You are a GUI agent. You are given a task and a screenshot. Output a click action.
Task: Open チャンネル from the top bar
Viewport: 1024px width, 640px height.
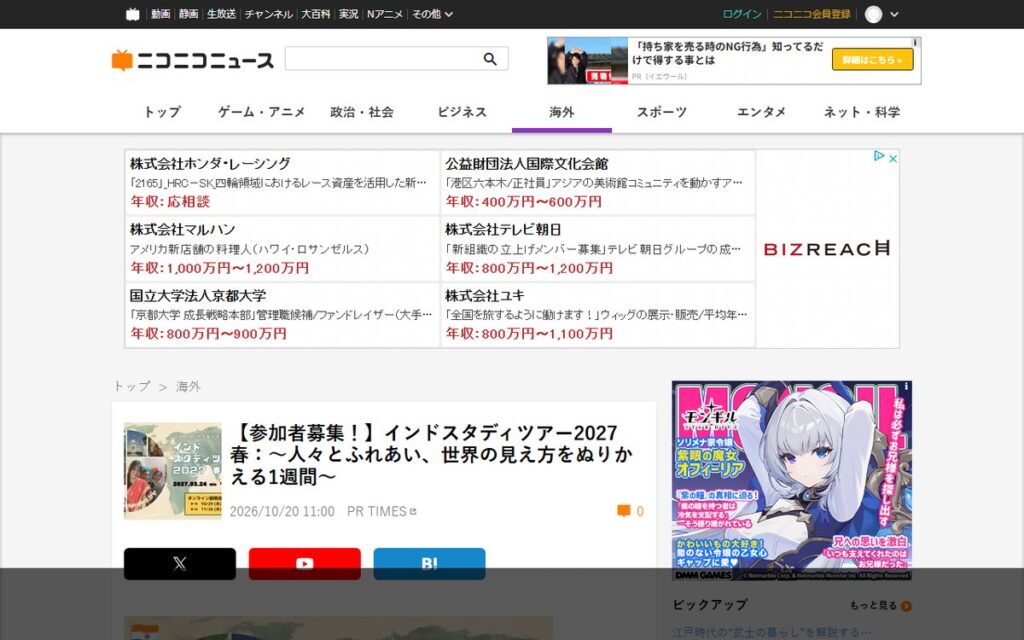pyautogui.click(x=268, y=14)
